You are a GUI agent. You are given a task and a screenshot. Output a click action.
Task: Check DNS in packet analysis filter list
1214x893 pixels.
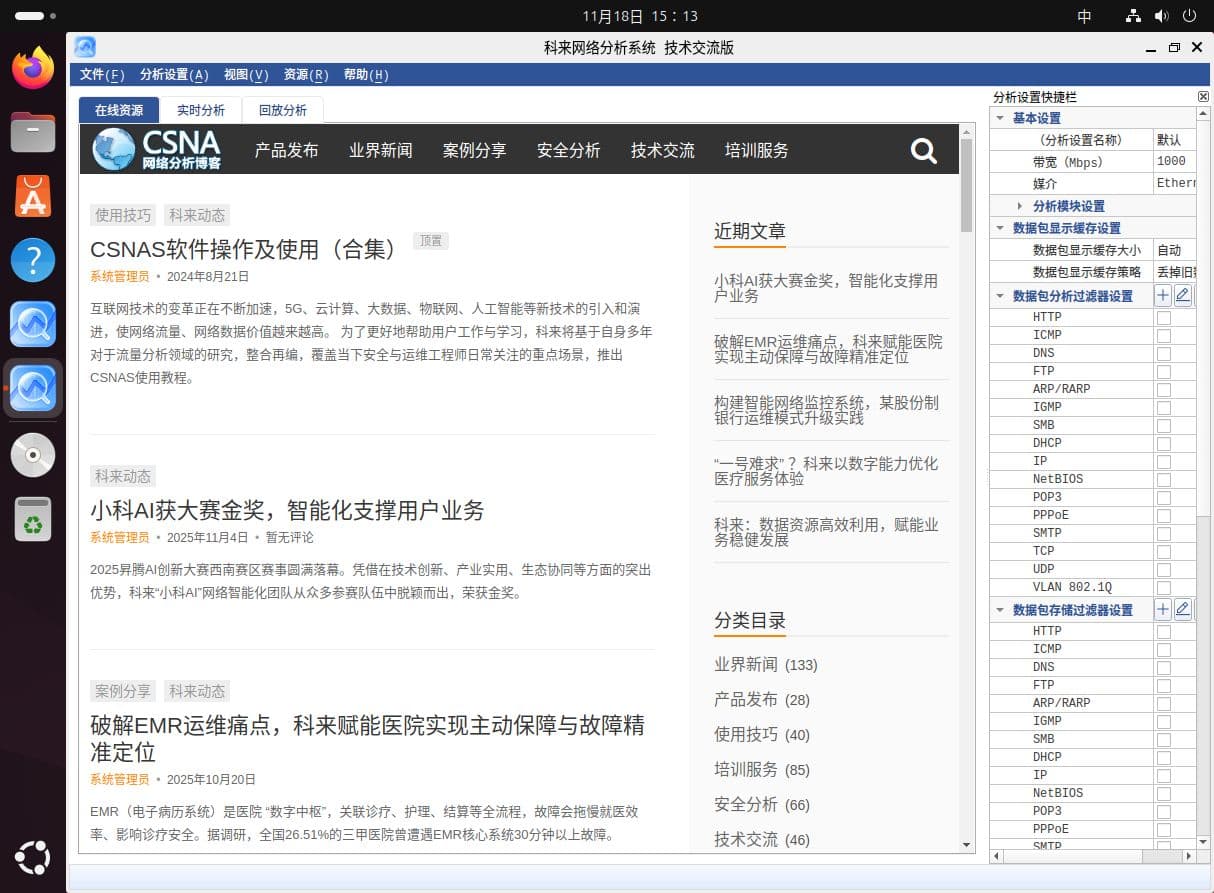point(1163,353)
